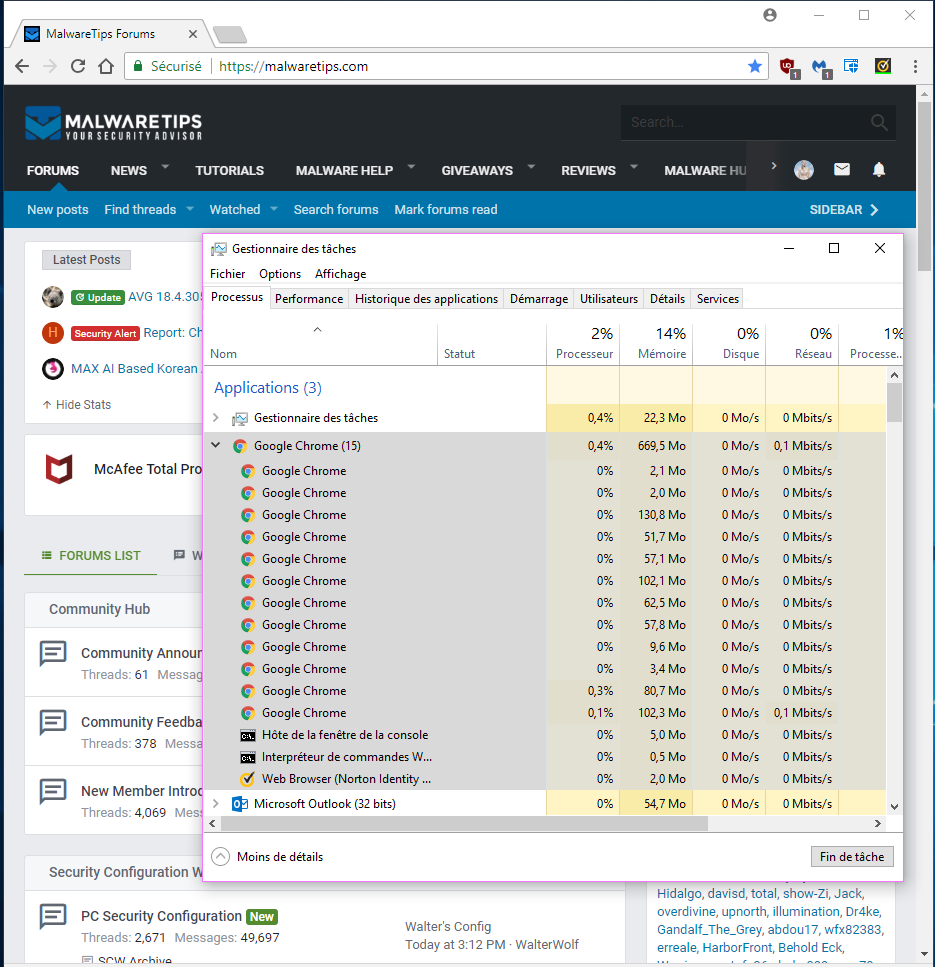Click the Community Announcements forum icon
Viewport: 935px width, 967px height.
coord(53,653)
